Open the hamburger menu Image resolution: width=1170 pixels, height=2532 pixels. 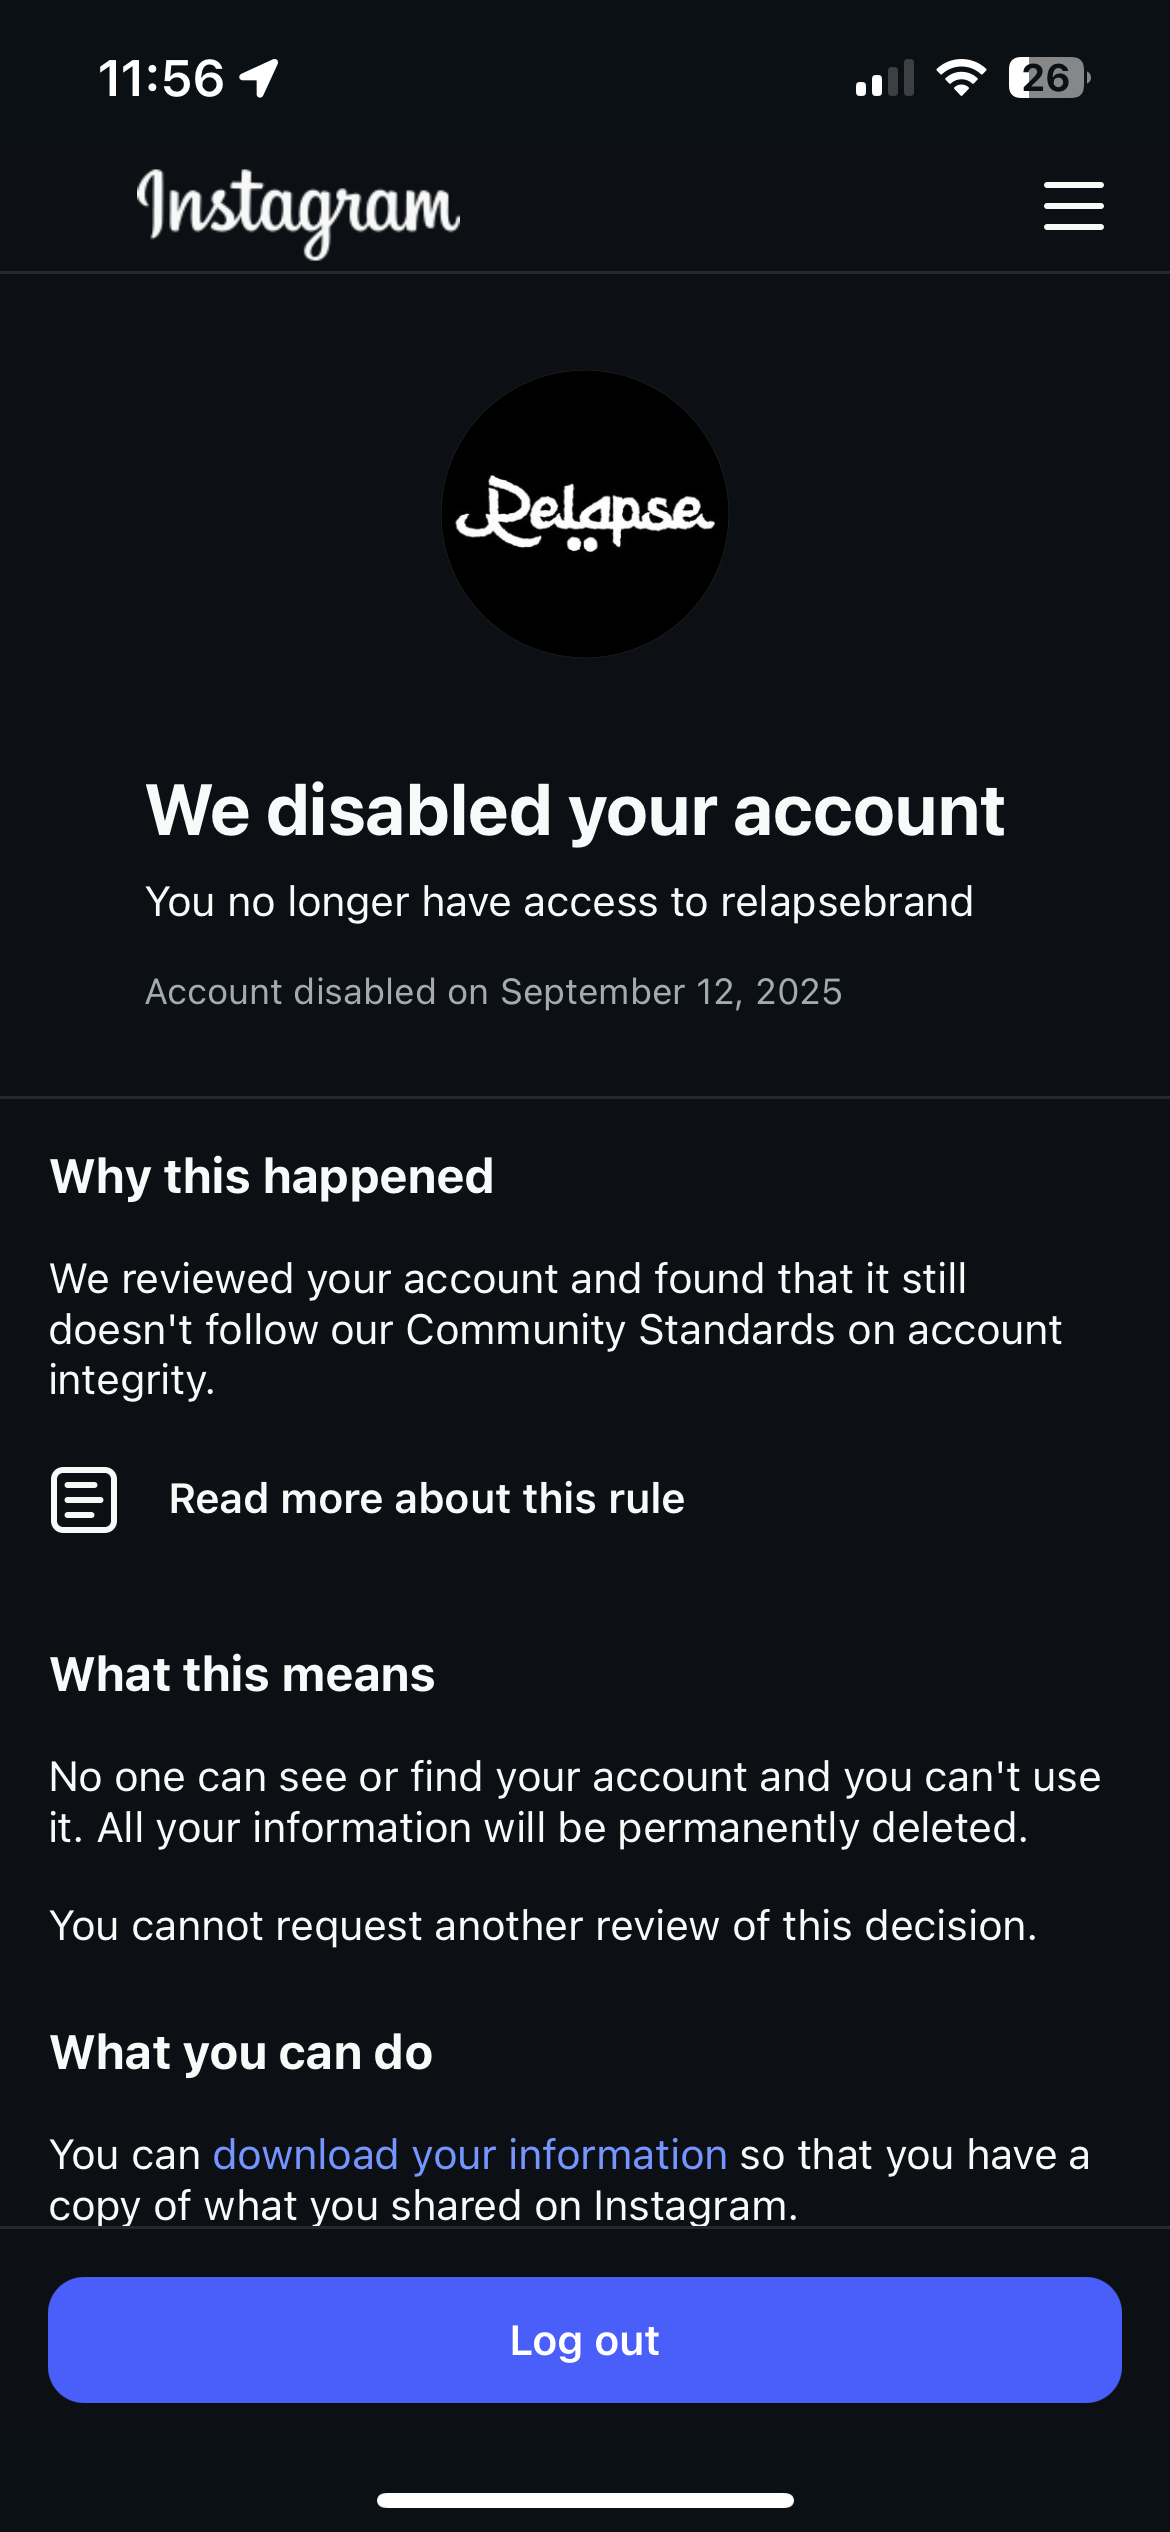pyautogui.click(x=1073, y=206)
